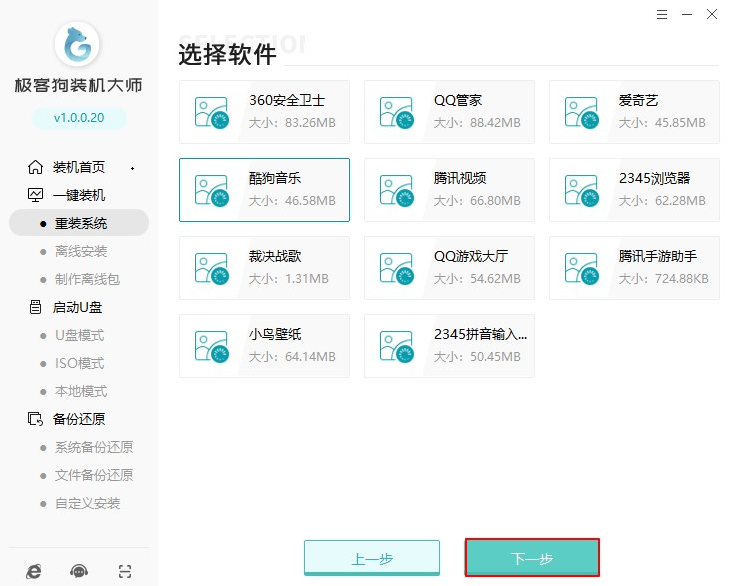Click the home icon beside 装机首页
This screenshot has width=733, height=586.
coord(36,167)
